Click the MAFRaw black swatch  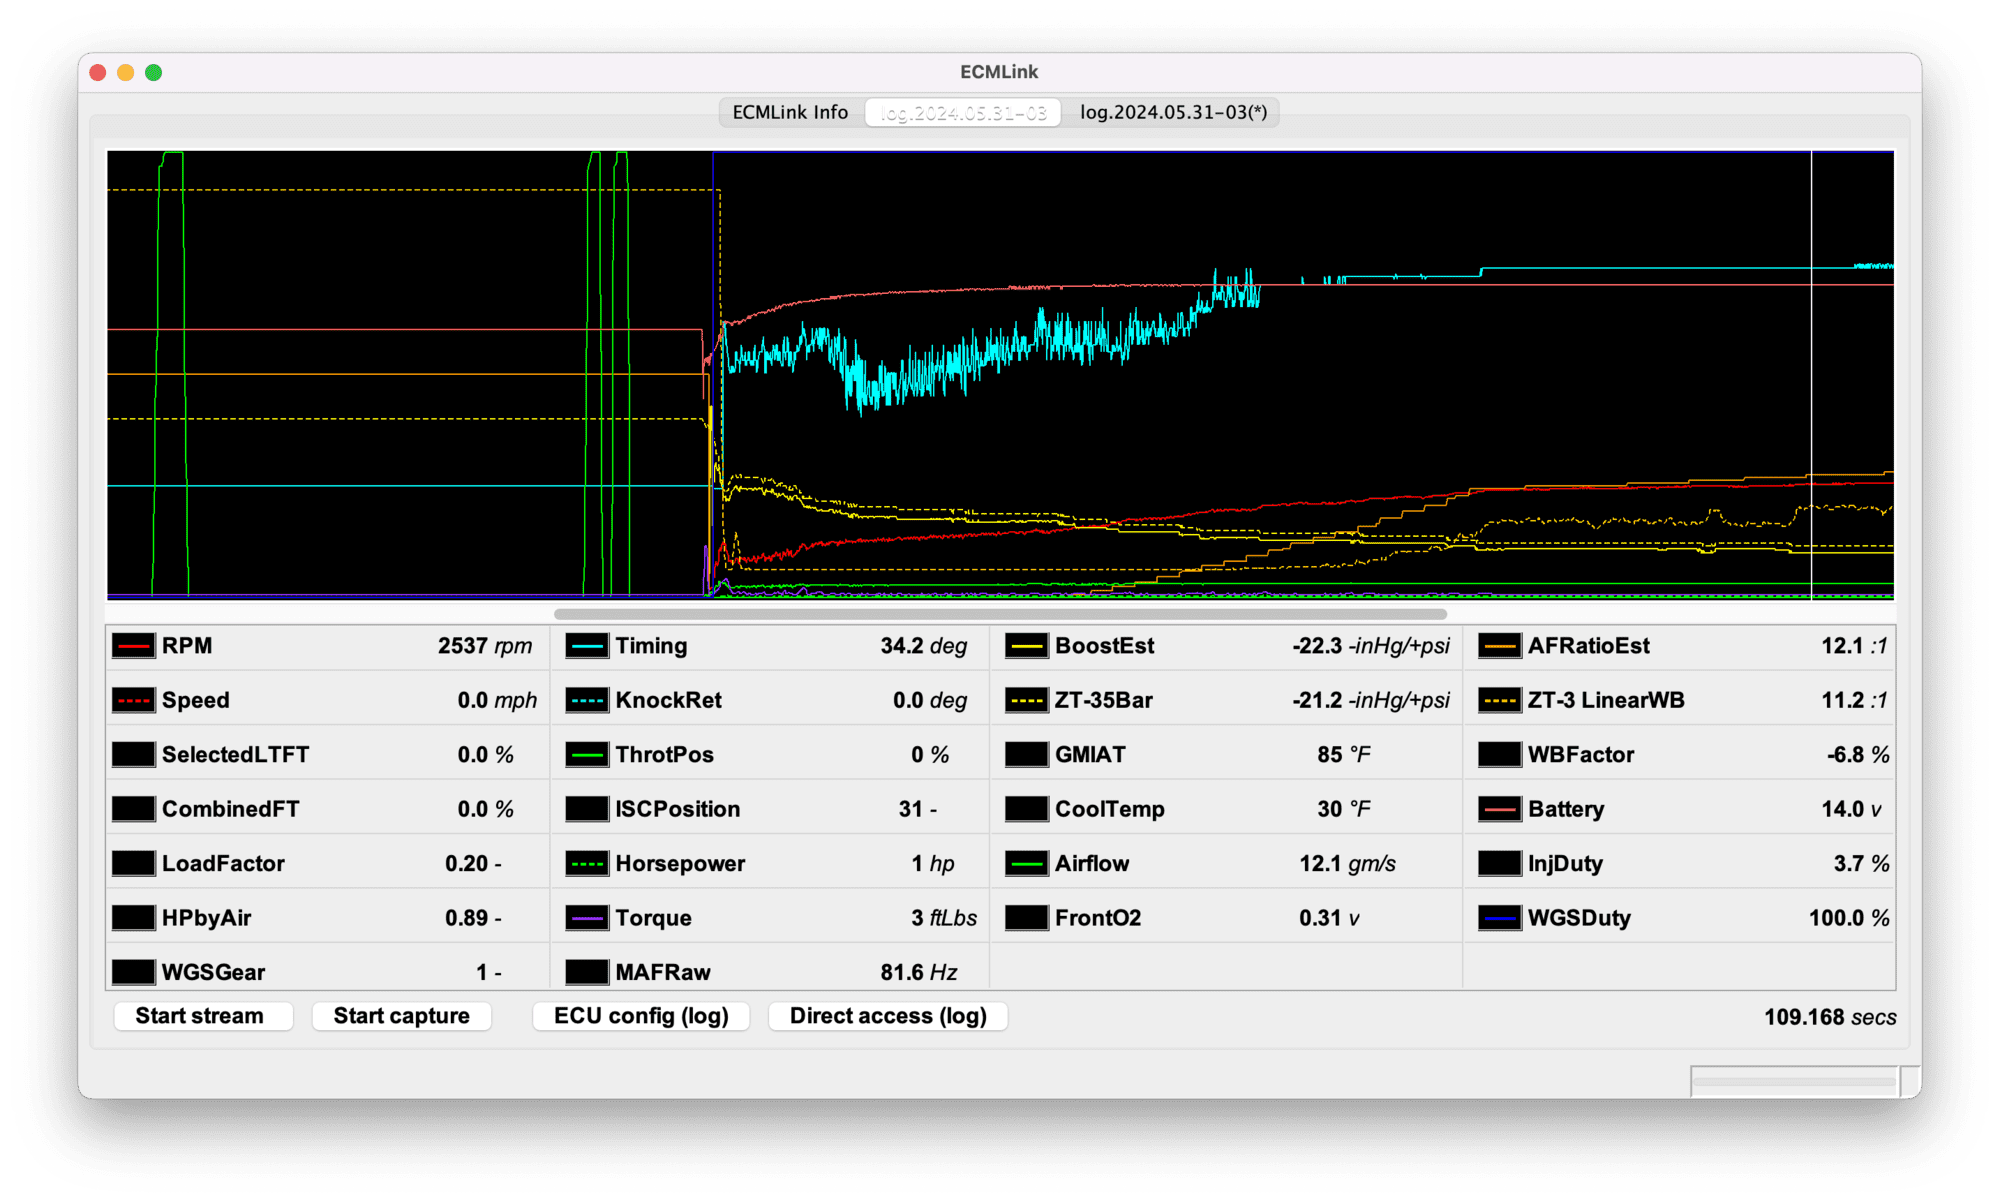587,972
